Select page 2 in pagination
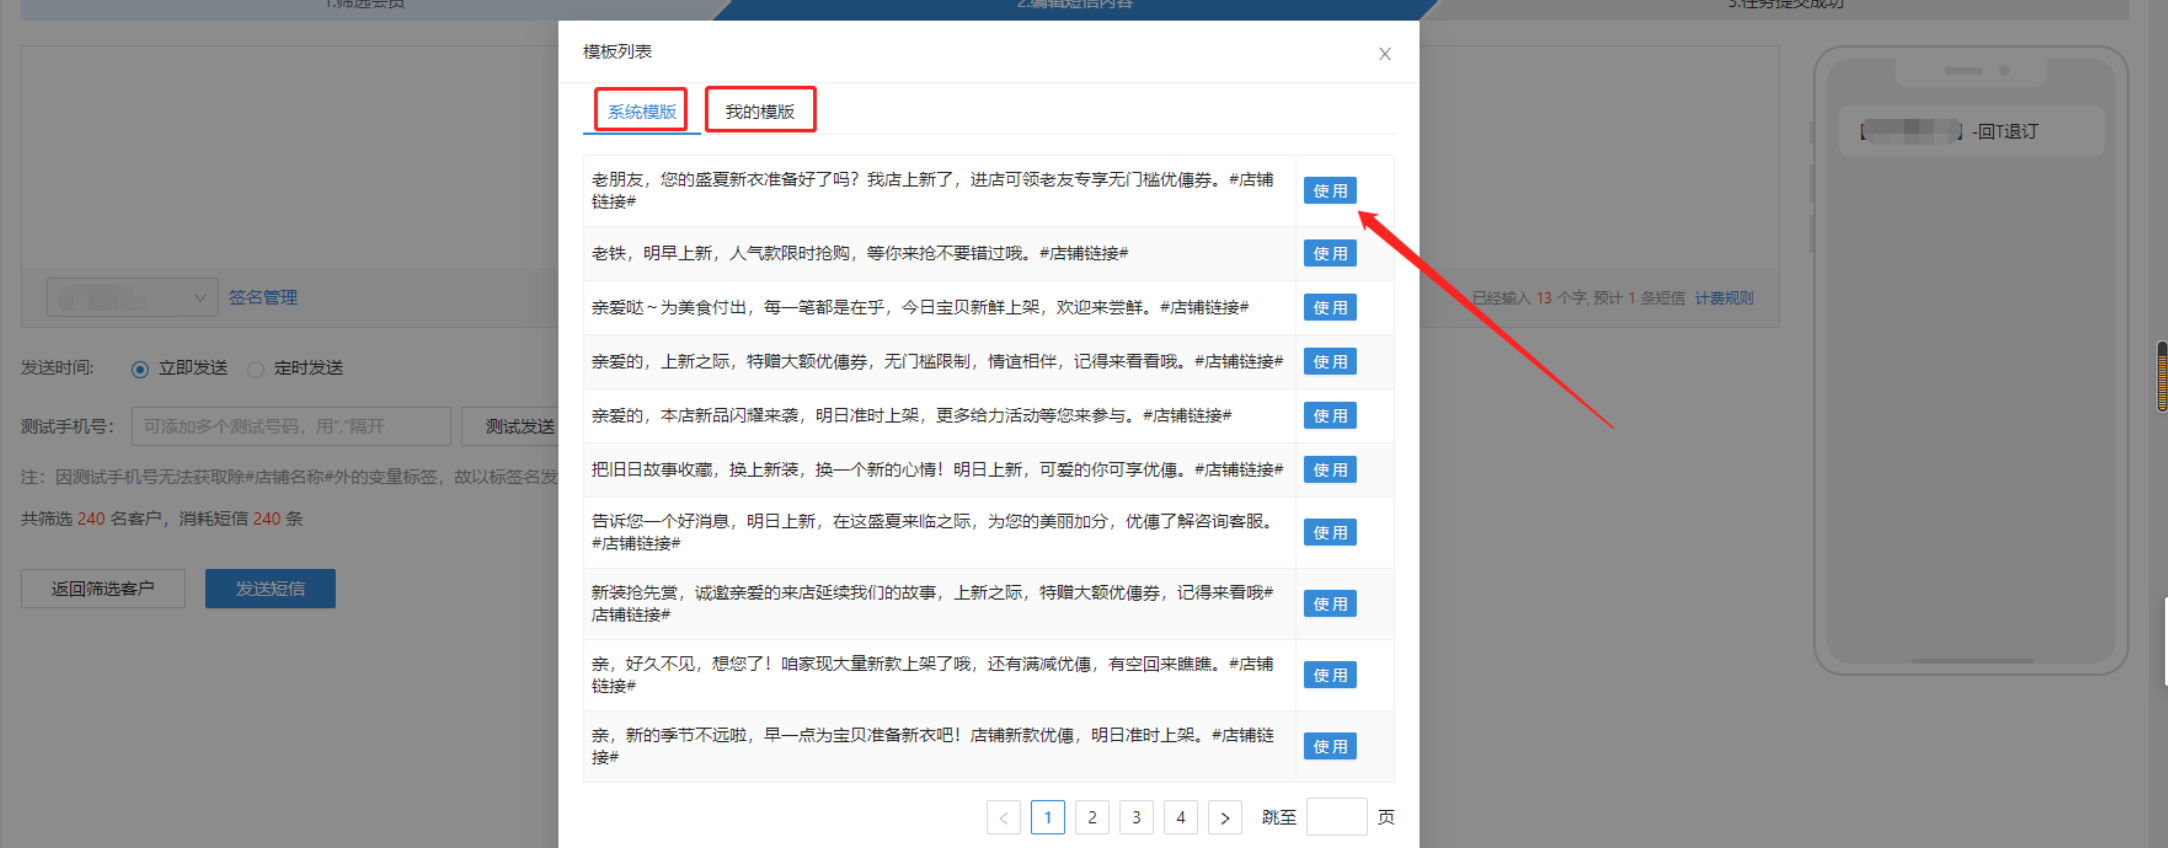The image size is (2168, 848). click(1092, 818)
